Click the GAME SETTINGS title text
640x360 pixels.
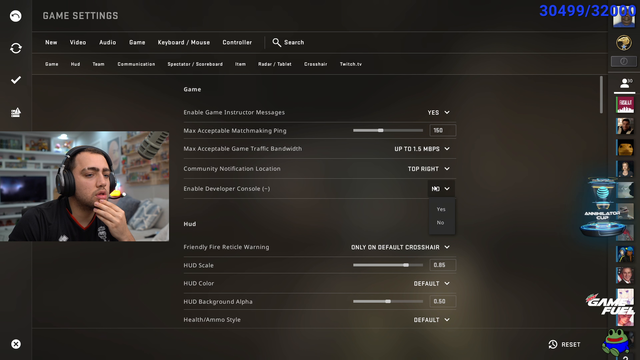click(x=80, y=16)
